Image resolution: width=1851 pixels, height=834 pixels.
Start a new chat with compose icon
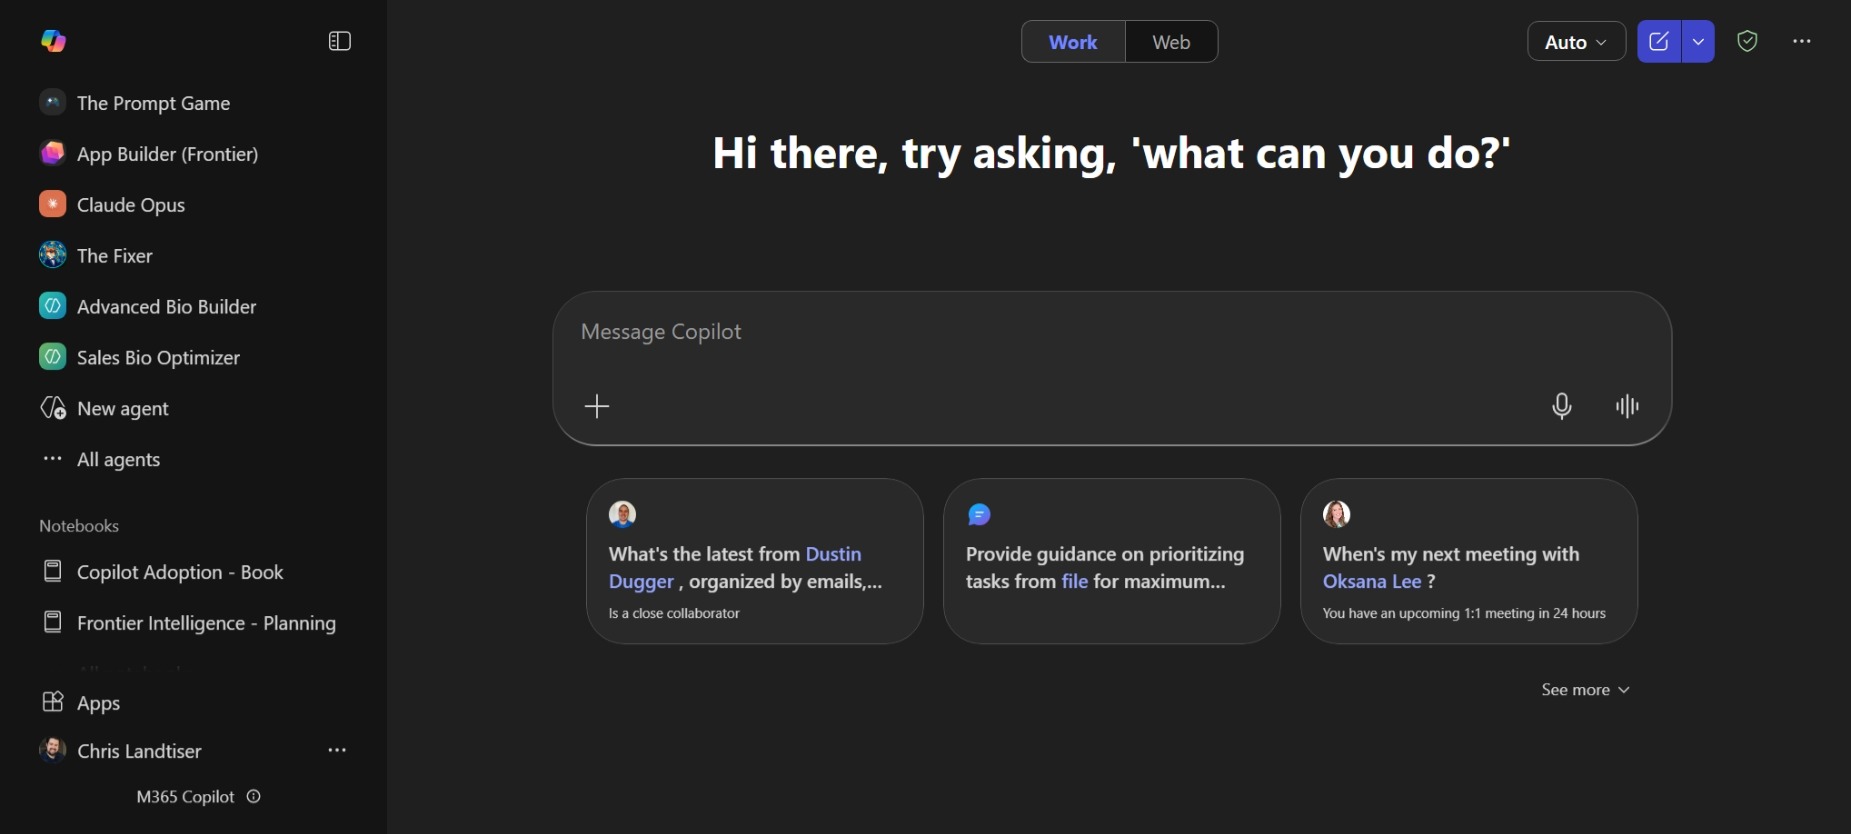1659,42
